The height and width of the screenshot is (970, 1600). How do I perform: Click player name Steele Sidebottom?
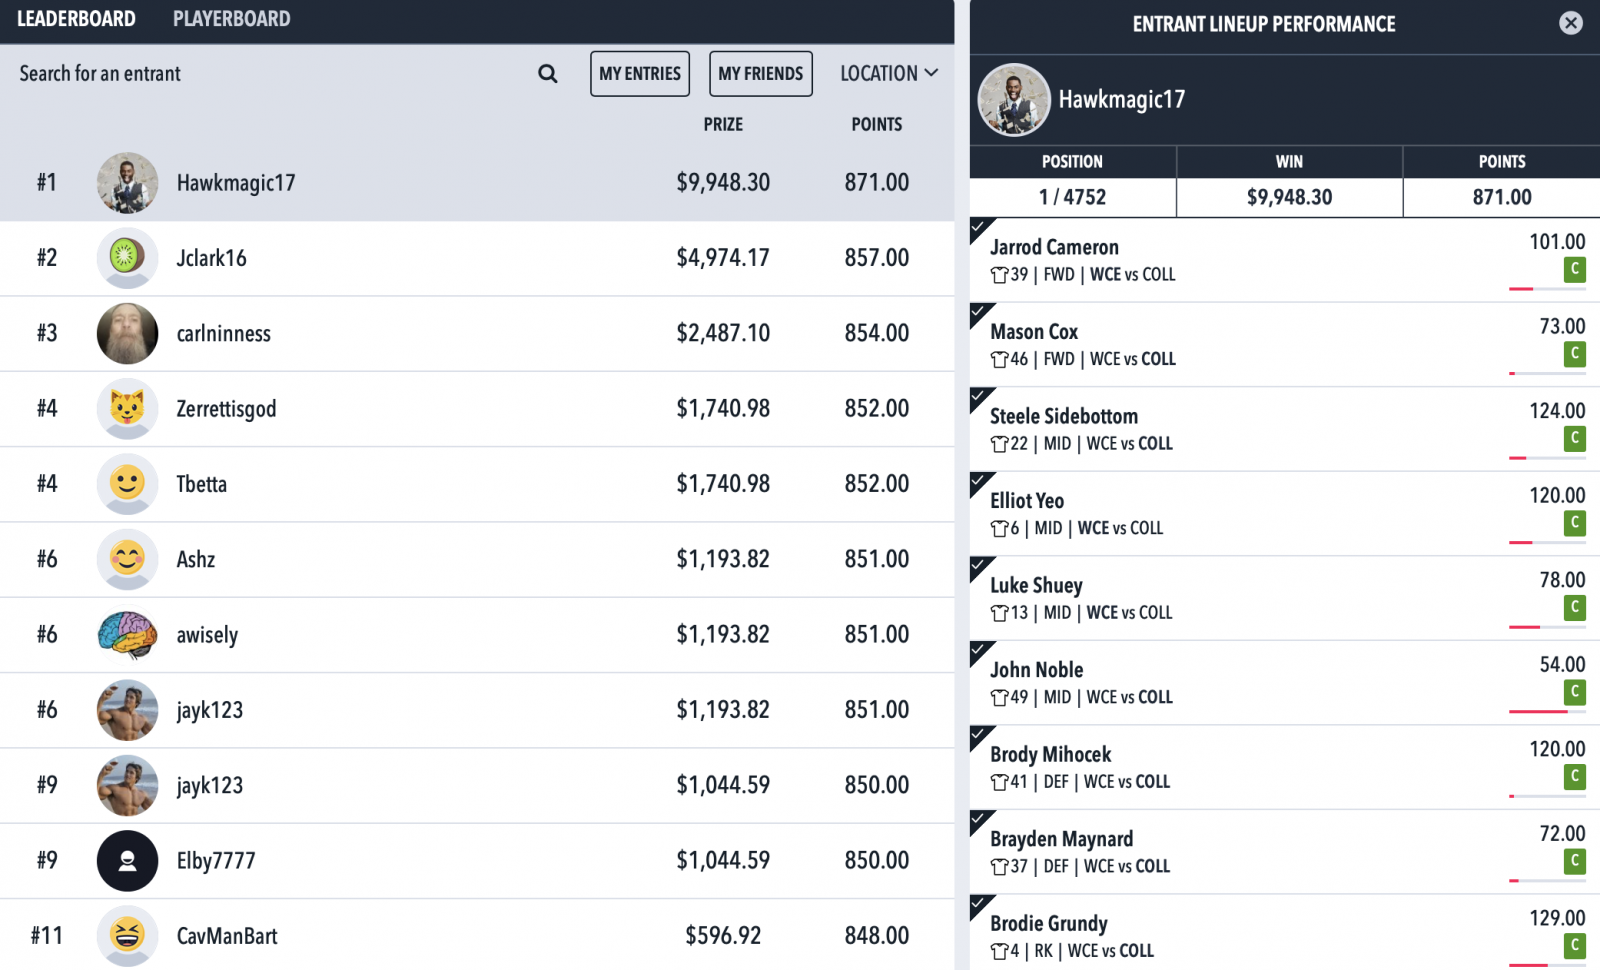point(1064,416)
